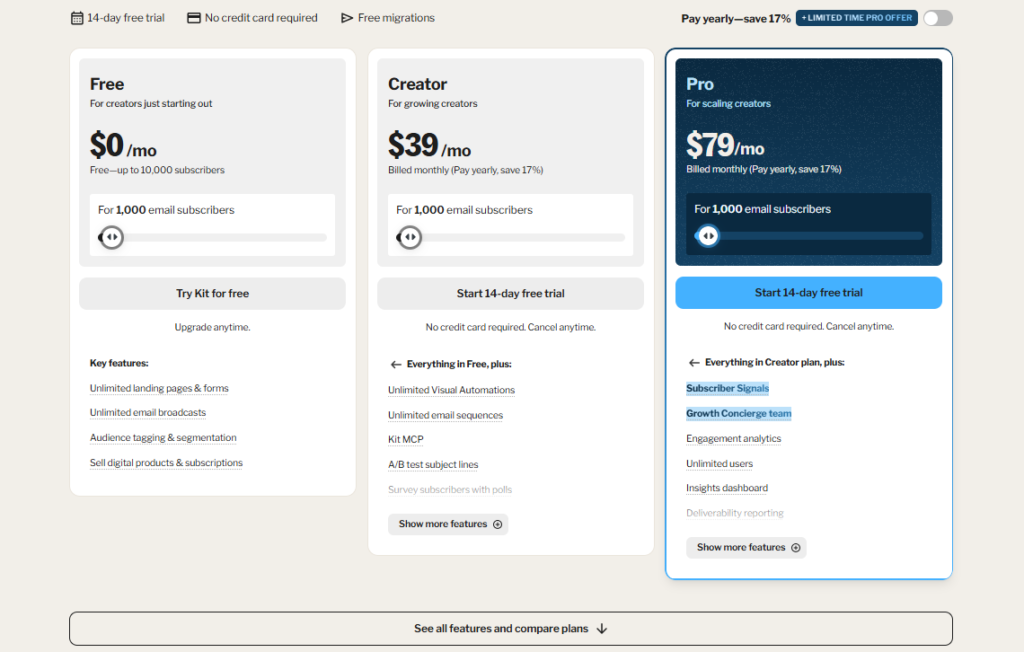This screenshot has width=1024, height=652.
Task: Click the left arrow beside Everything in Free
Action: pos(396,365)
